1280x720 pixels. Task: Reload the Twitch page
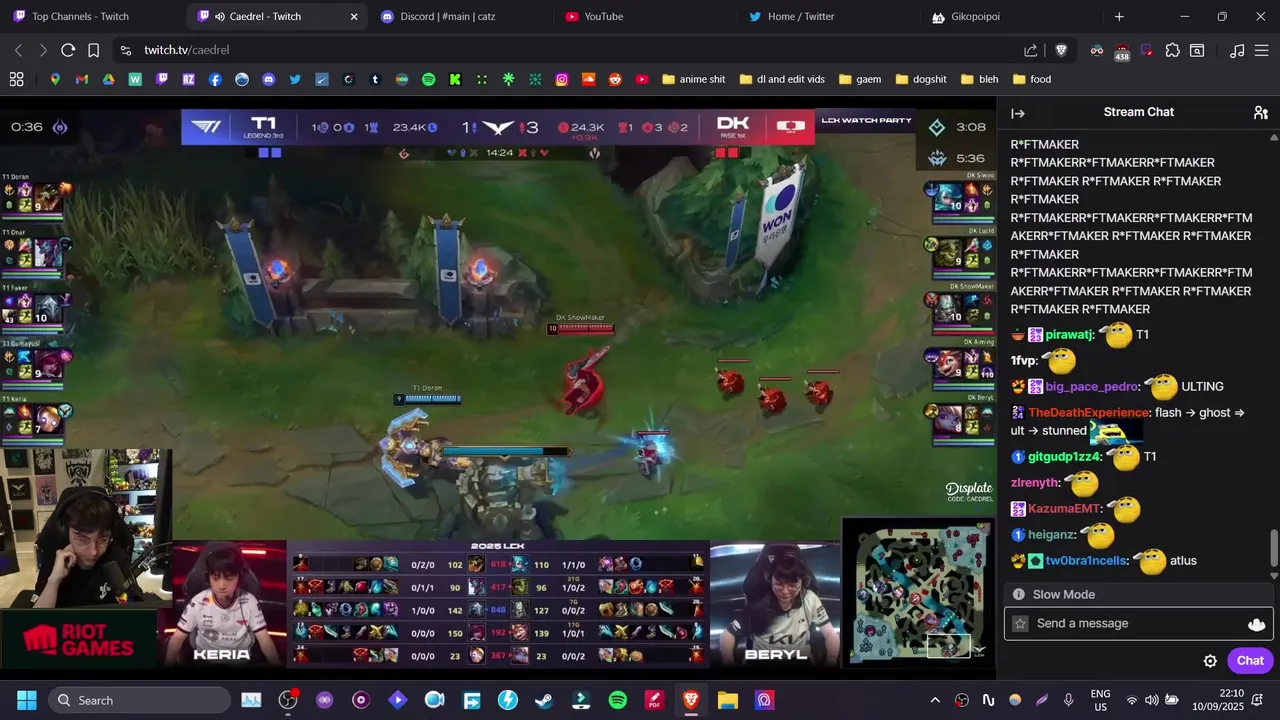pyautogui.click(x=68, y=50)
